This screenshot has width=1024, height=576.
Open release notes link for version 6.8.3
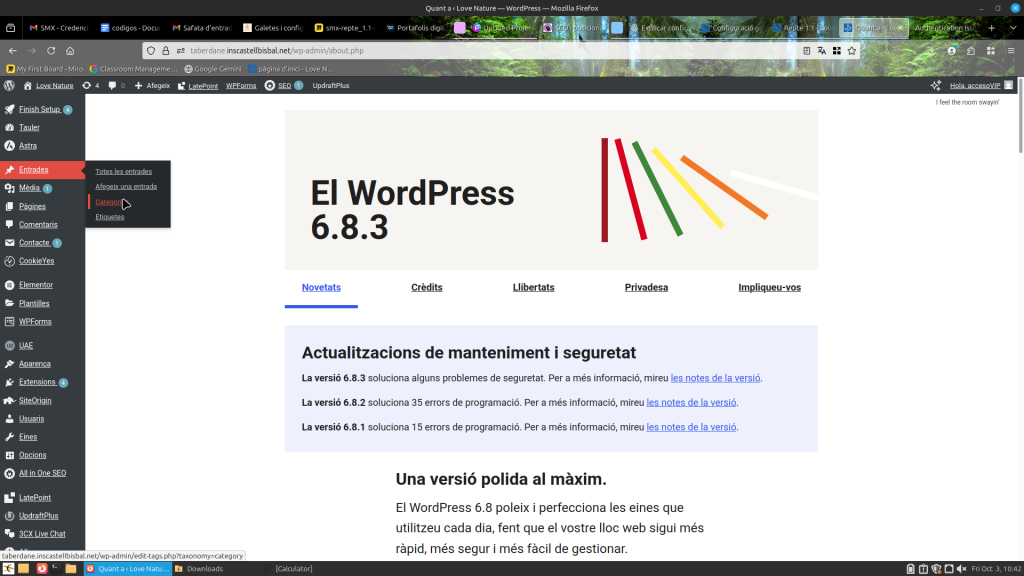point(715,379)
